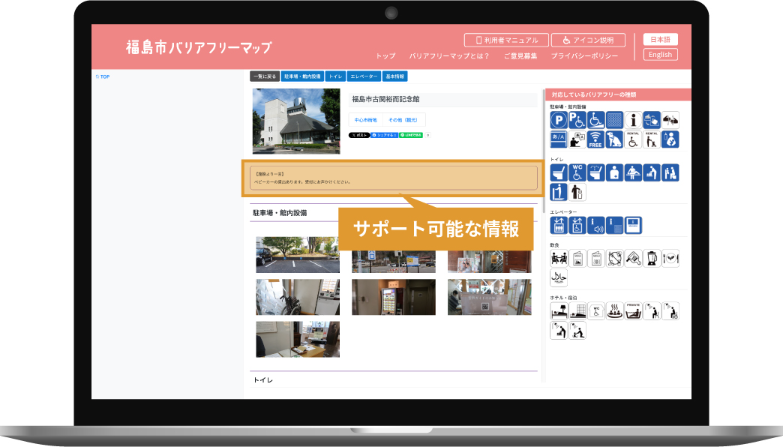
Task: Click the TOP breadcrumb link
Action: (103, 77)
